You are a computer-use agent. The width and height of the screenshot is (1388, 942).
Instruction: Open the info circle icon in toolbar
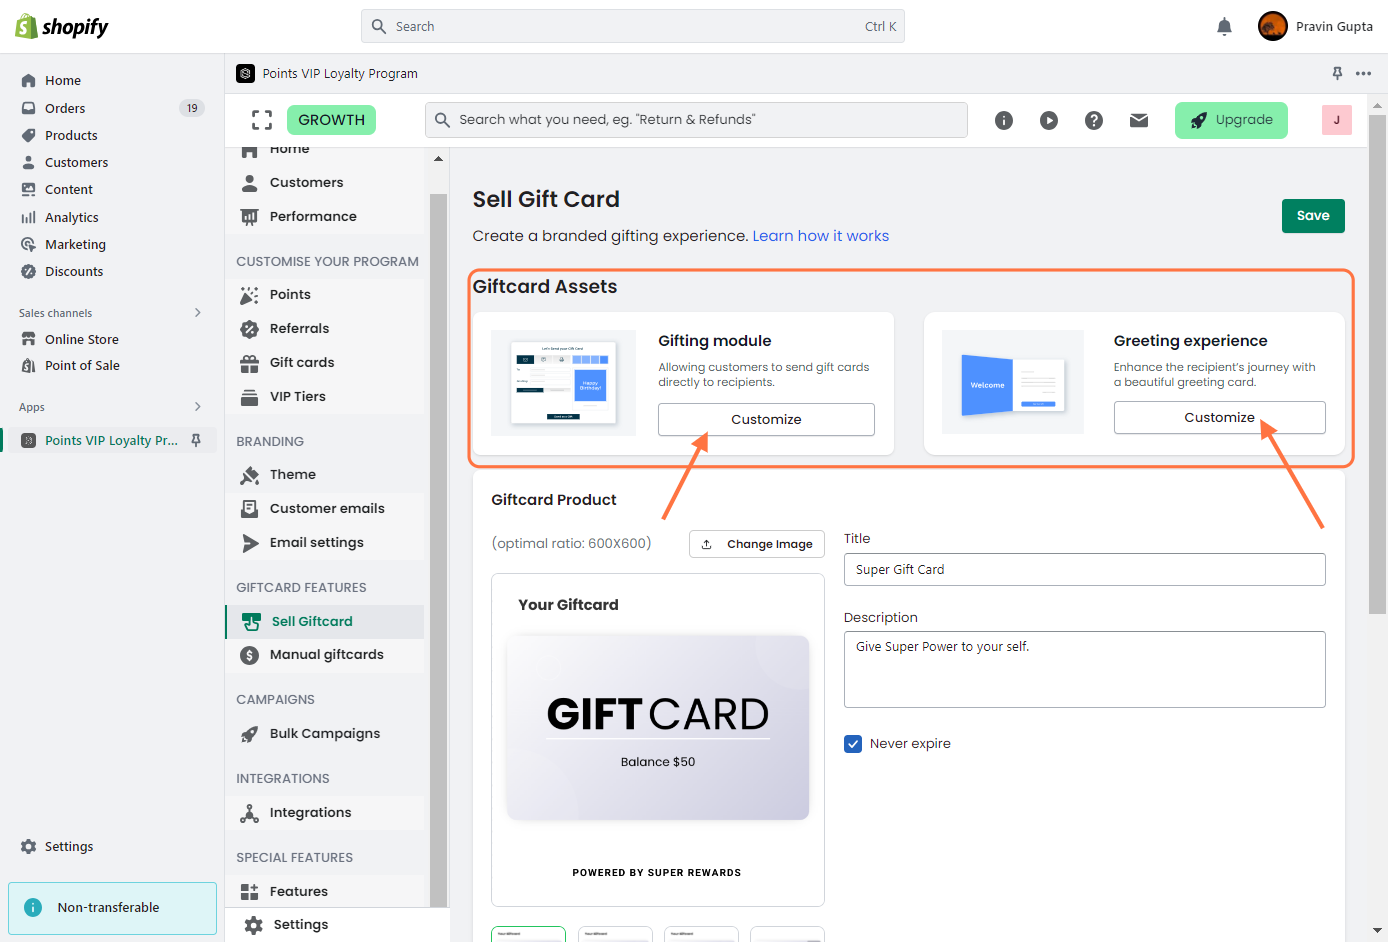(x=1004, y=120)
